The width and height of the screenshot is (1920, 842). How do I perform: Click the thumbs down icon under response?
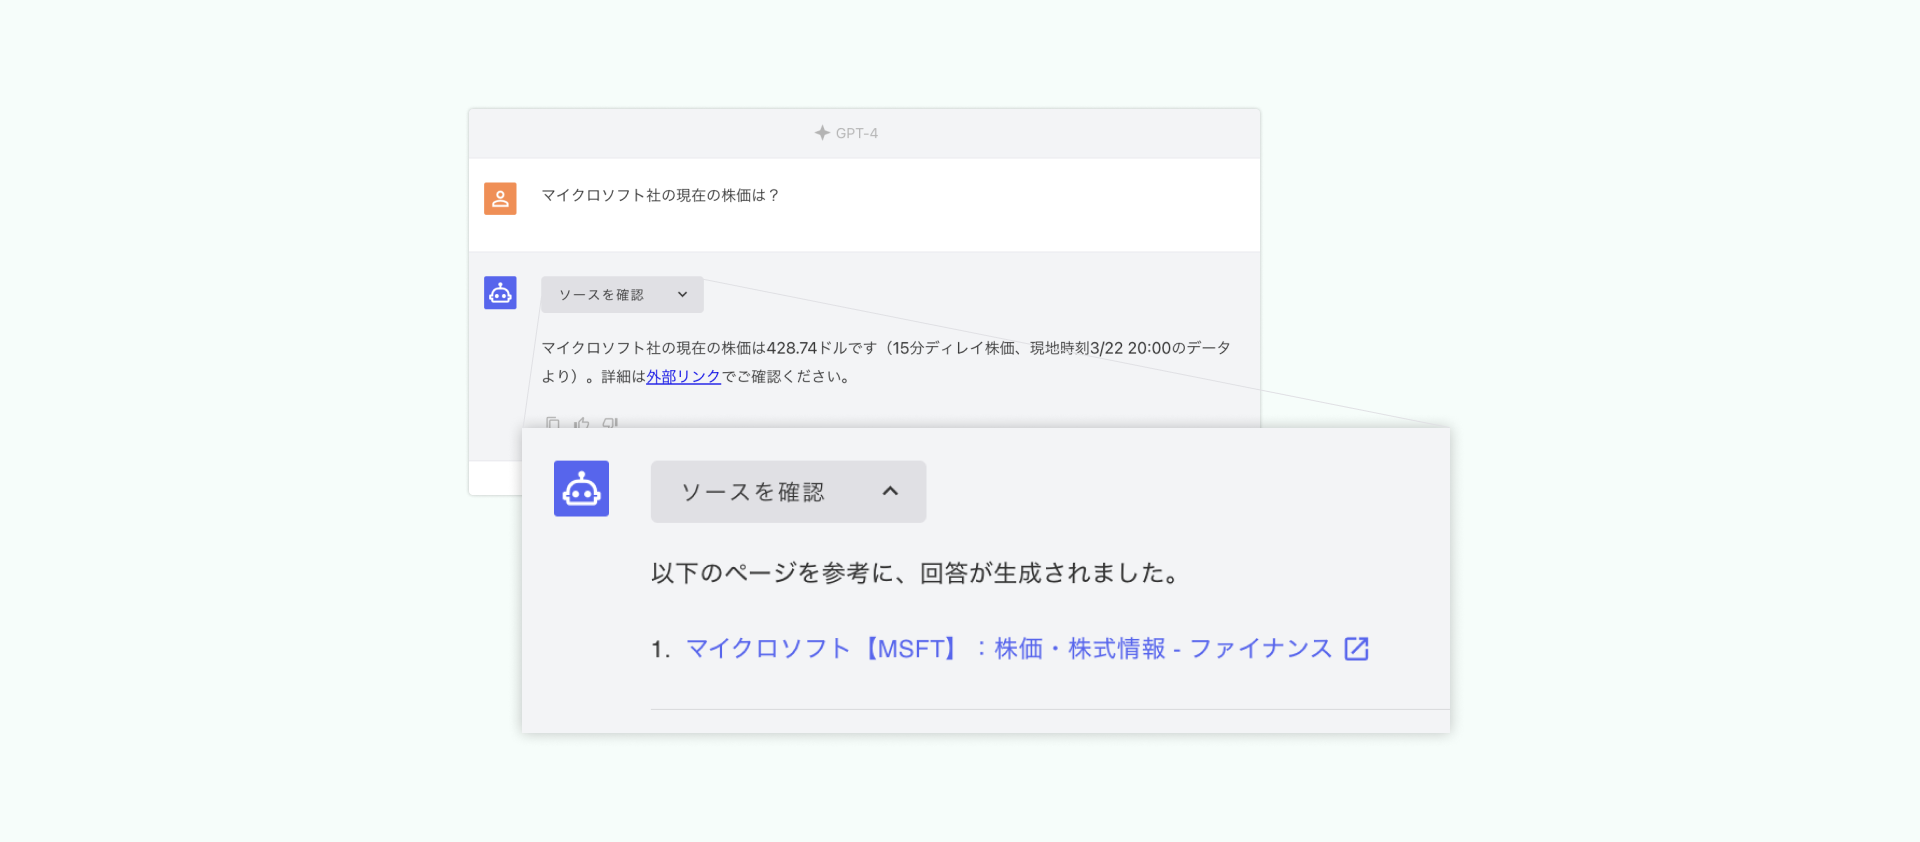(x=610, y=423)
